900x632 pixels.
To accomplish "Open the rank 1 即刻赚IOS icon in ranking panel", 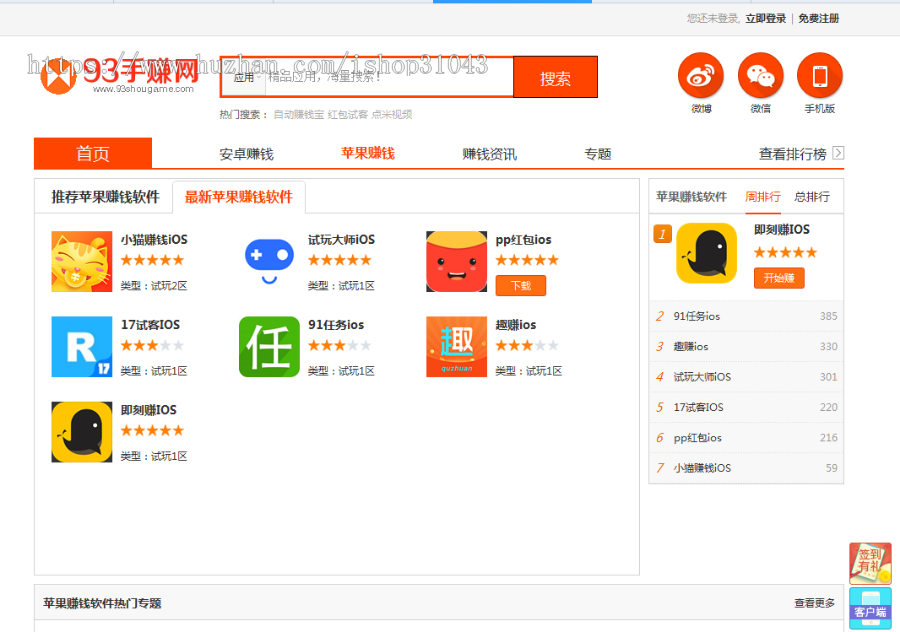I will 707,253.
